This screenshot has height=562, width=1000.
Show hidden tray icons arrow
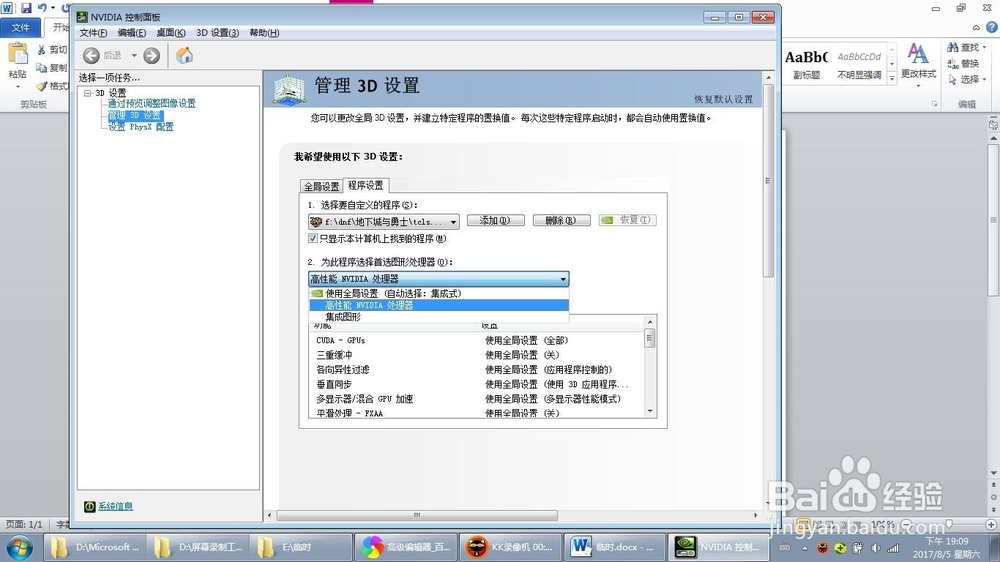(x=805, y=548)
